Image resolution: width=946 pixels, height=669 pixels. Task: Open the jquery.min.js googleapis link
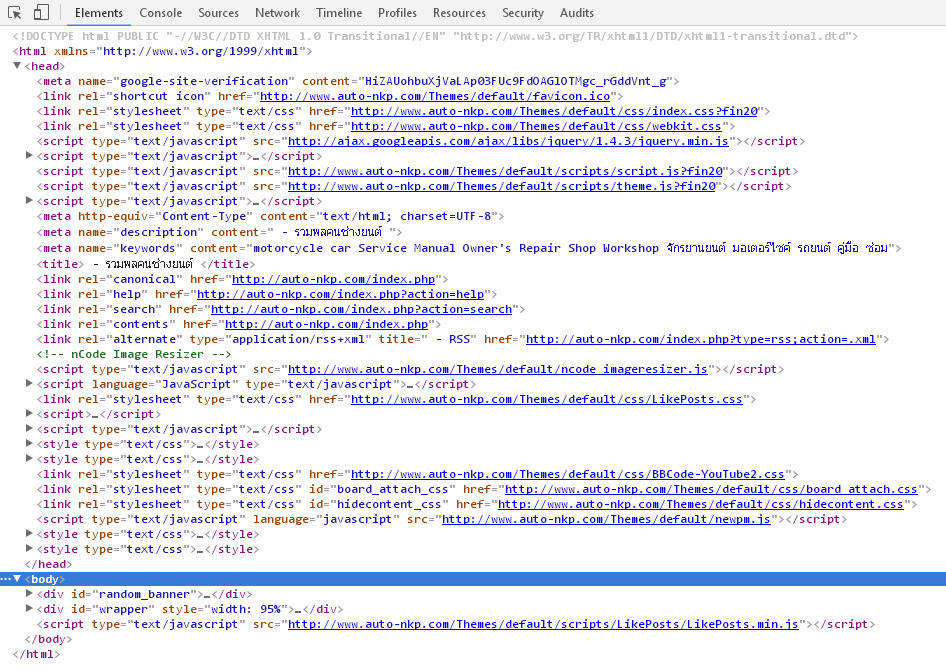pos(508,141)
